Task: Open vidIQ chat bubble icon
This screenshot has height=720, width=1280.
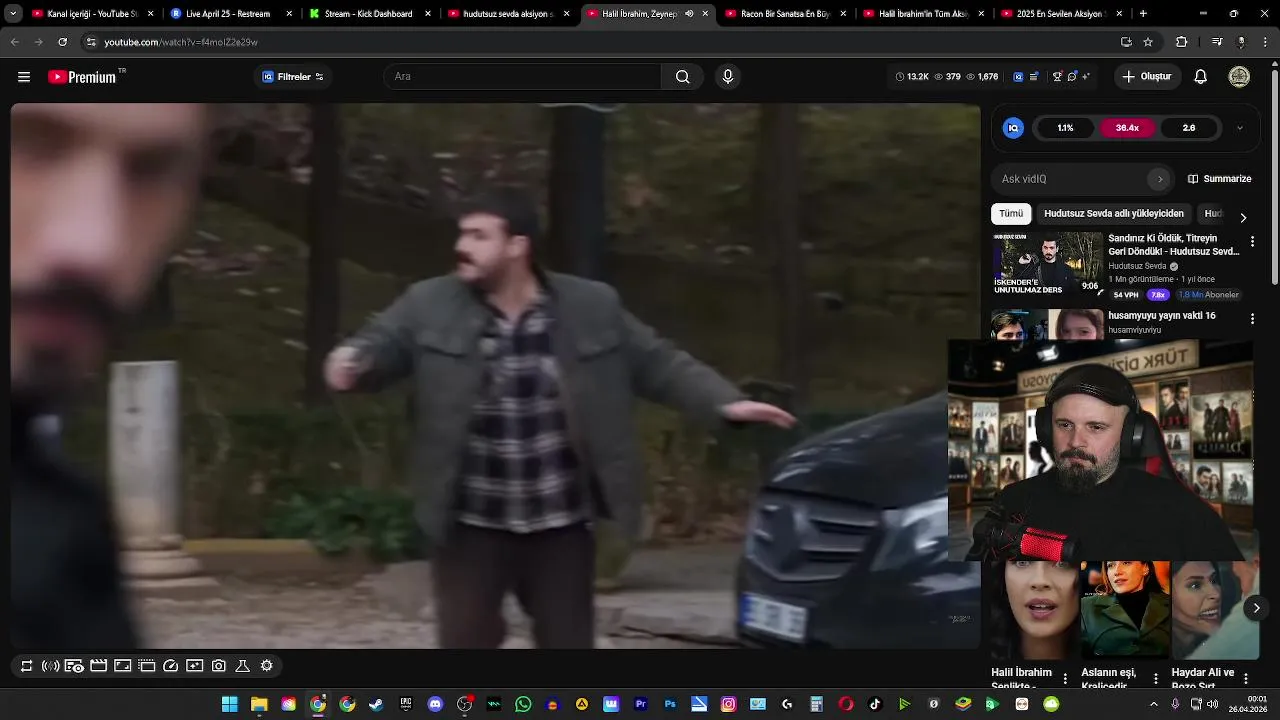Action: (x=1072, y=77)
